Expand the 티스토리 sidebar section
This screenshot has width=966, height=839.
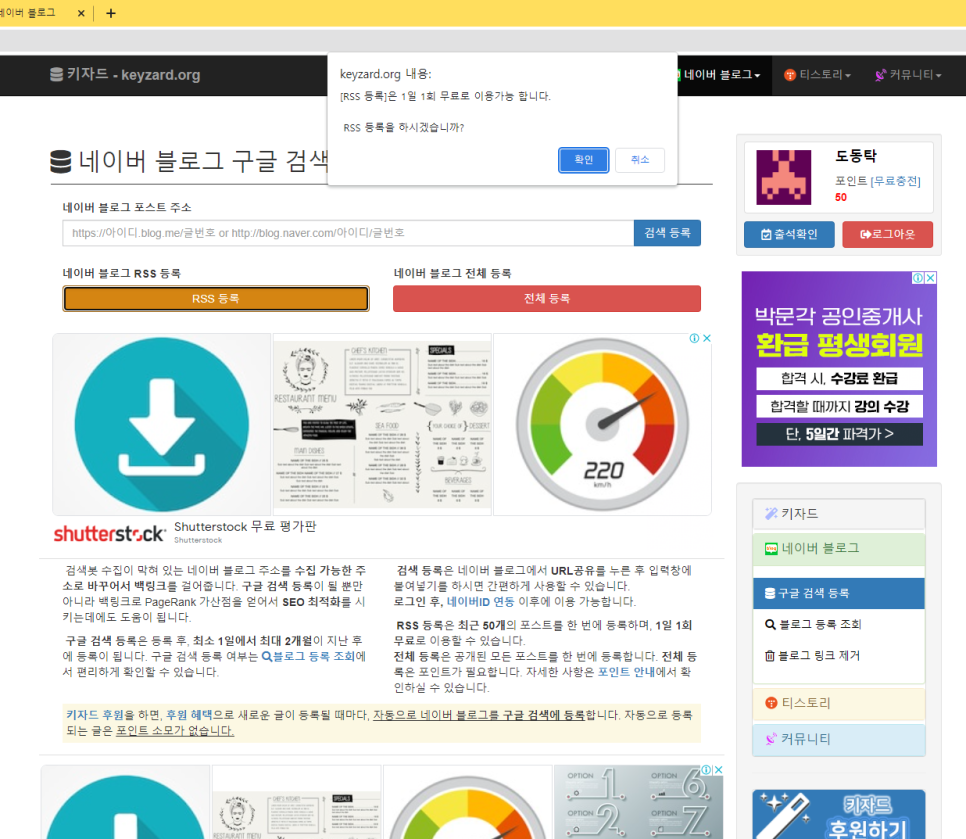coord(838,703)
